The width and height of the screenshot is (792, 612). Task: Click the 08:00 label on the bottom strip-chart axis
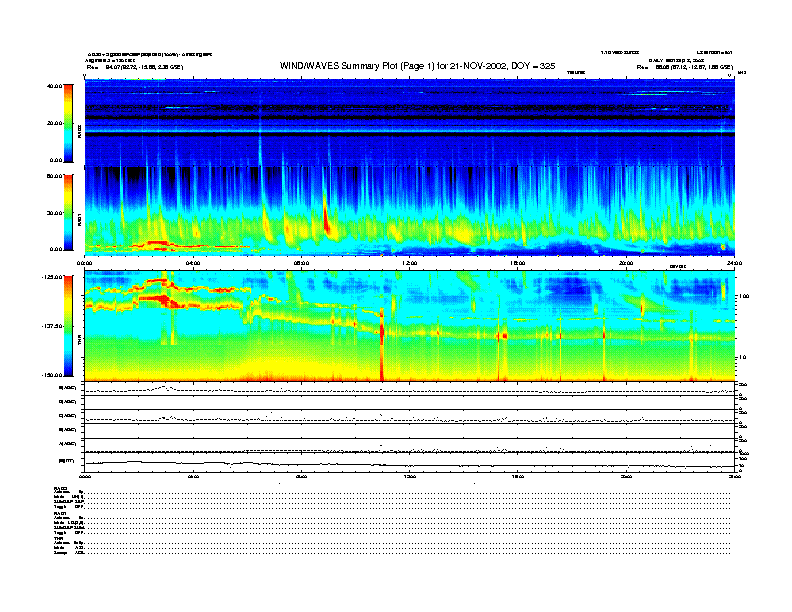tap(301, 476)
